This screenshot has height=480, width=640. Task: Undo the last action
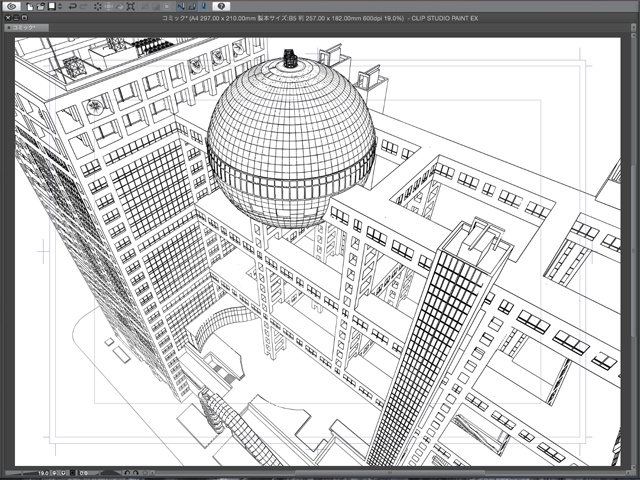tap(73, 7)
